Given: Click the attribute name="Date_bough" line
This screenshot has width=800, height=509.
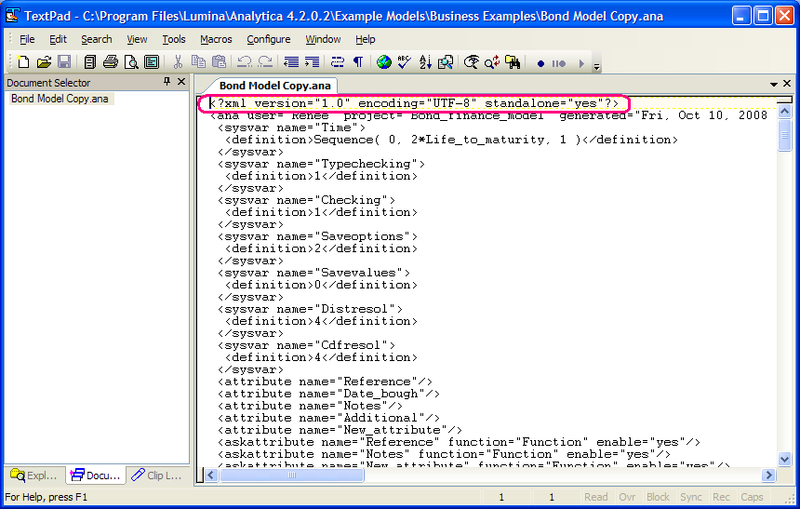Looking at the screenshot, I should click(329, 394).
